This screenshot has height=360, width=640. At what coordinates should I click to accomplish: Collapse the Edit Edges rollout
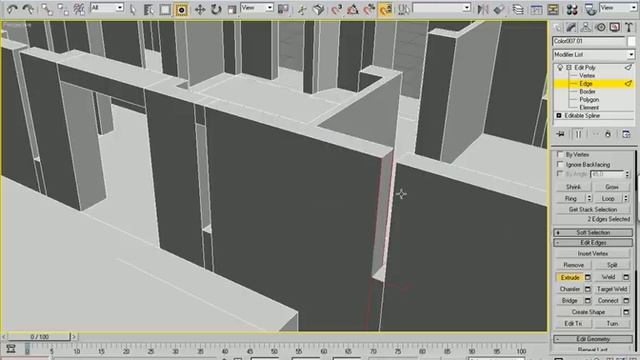coord(593,243)
